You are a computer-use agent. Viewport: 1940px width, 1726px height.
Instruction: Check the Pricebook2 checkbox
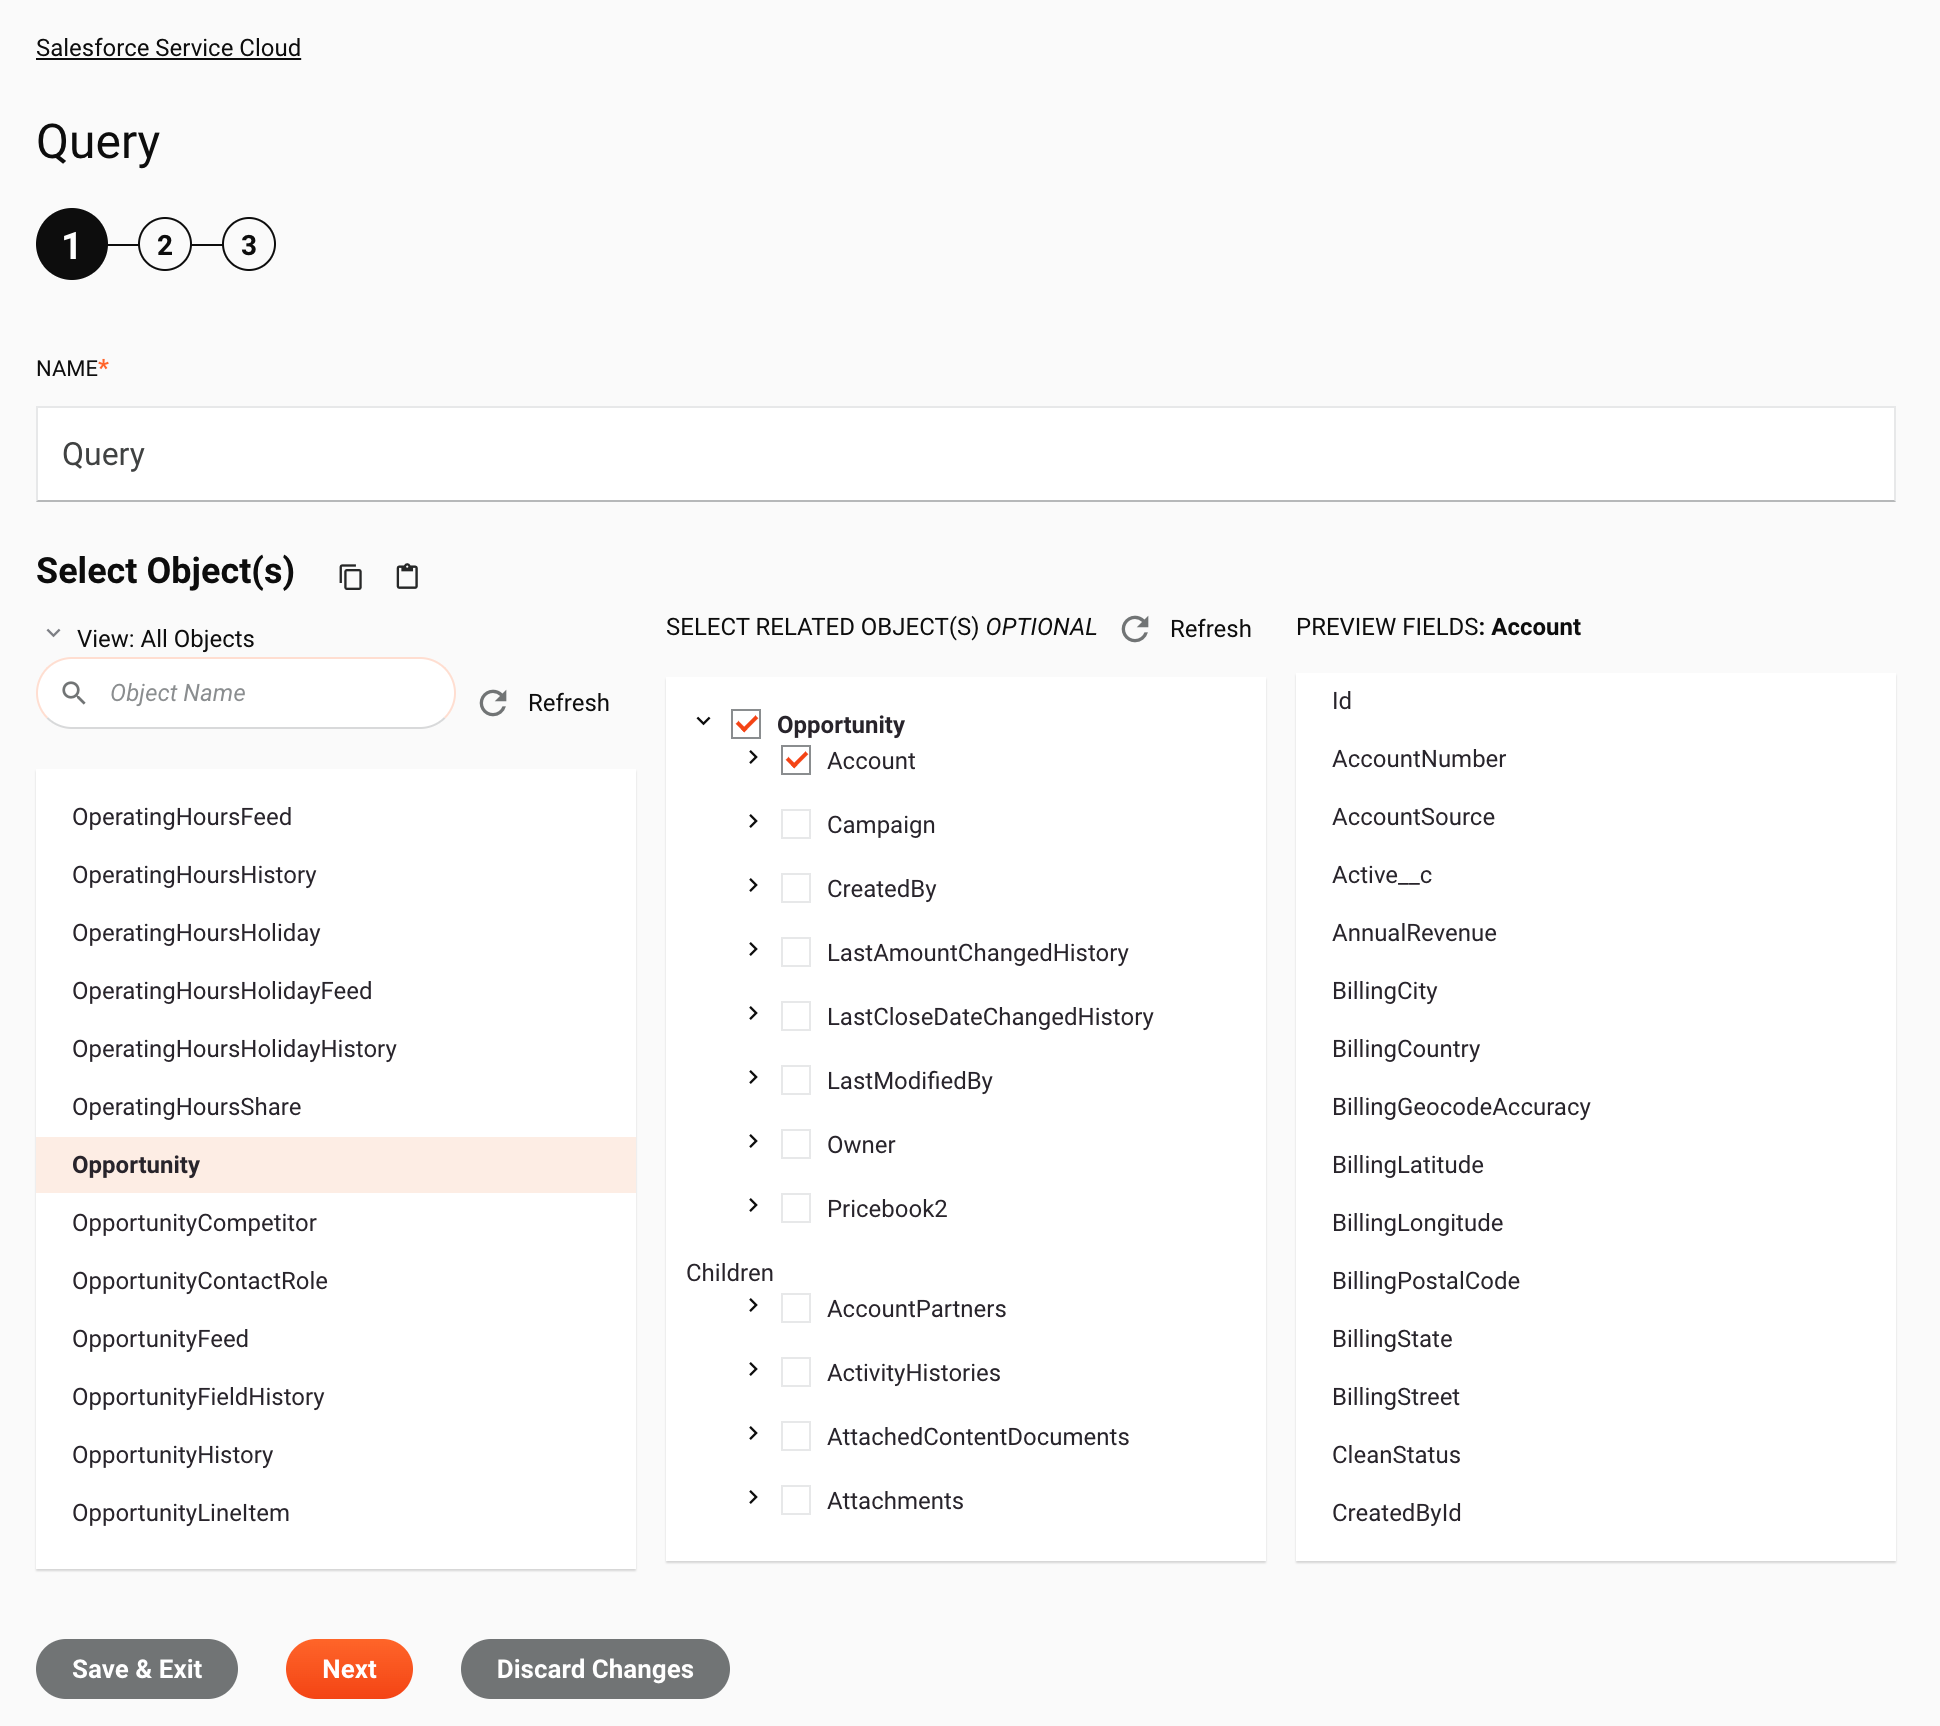[796, 1208]
